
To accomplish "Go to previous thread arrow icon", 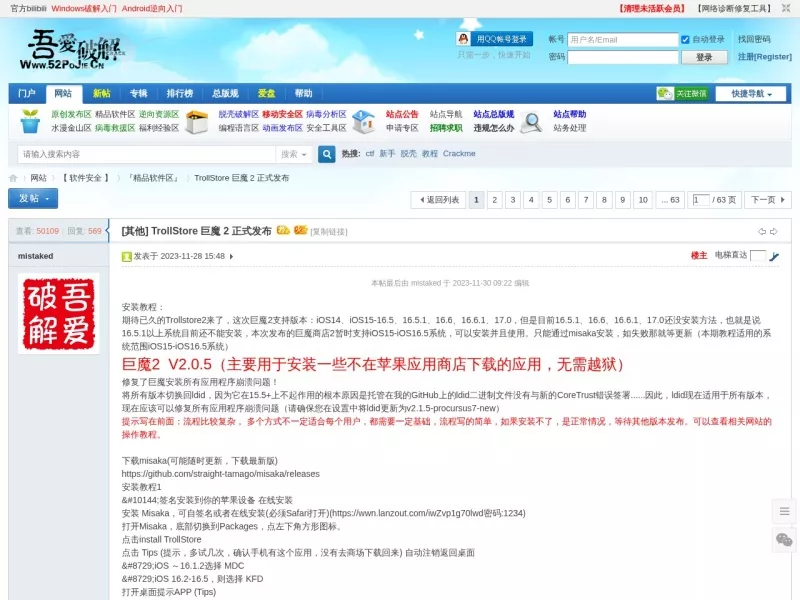I will click(762, 232).
